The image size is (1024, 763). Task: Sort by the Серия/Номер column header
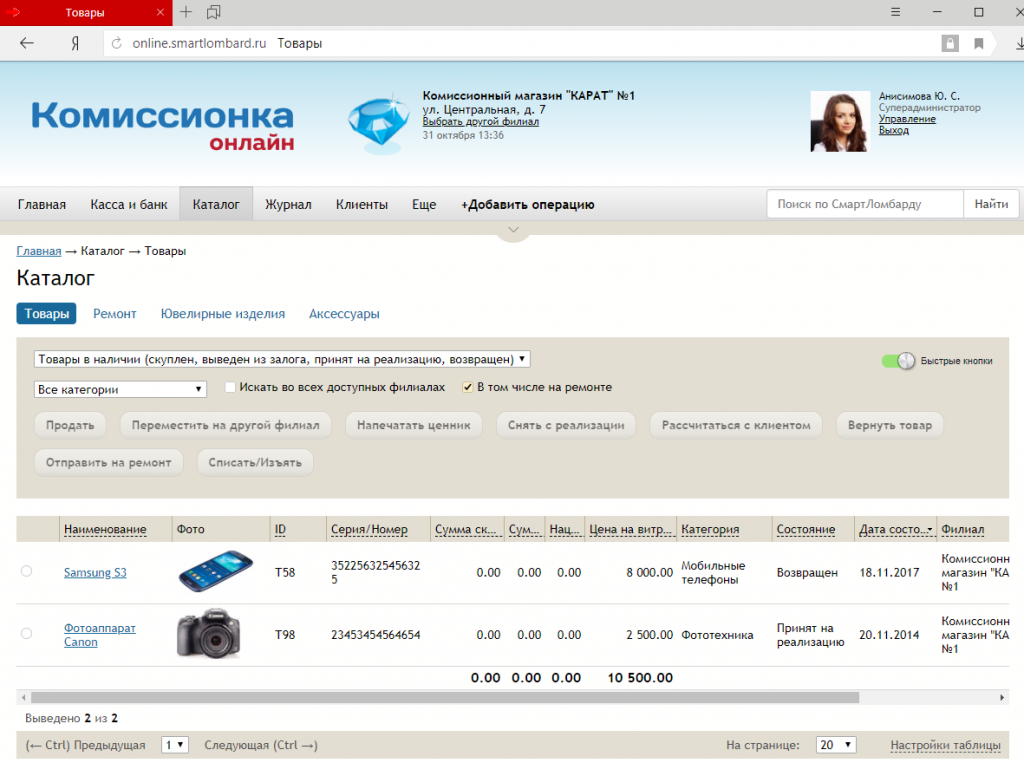369,529
